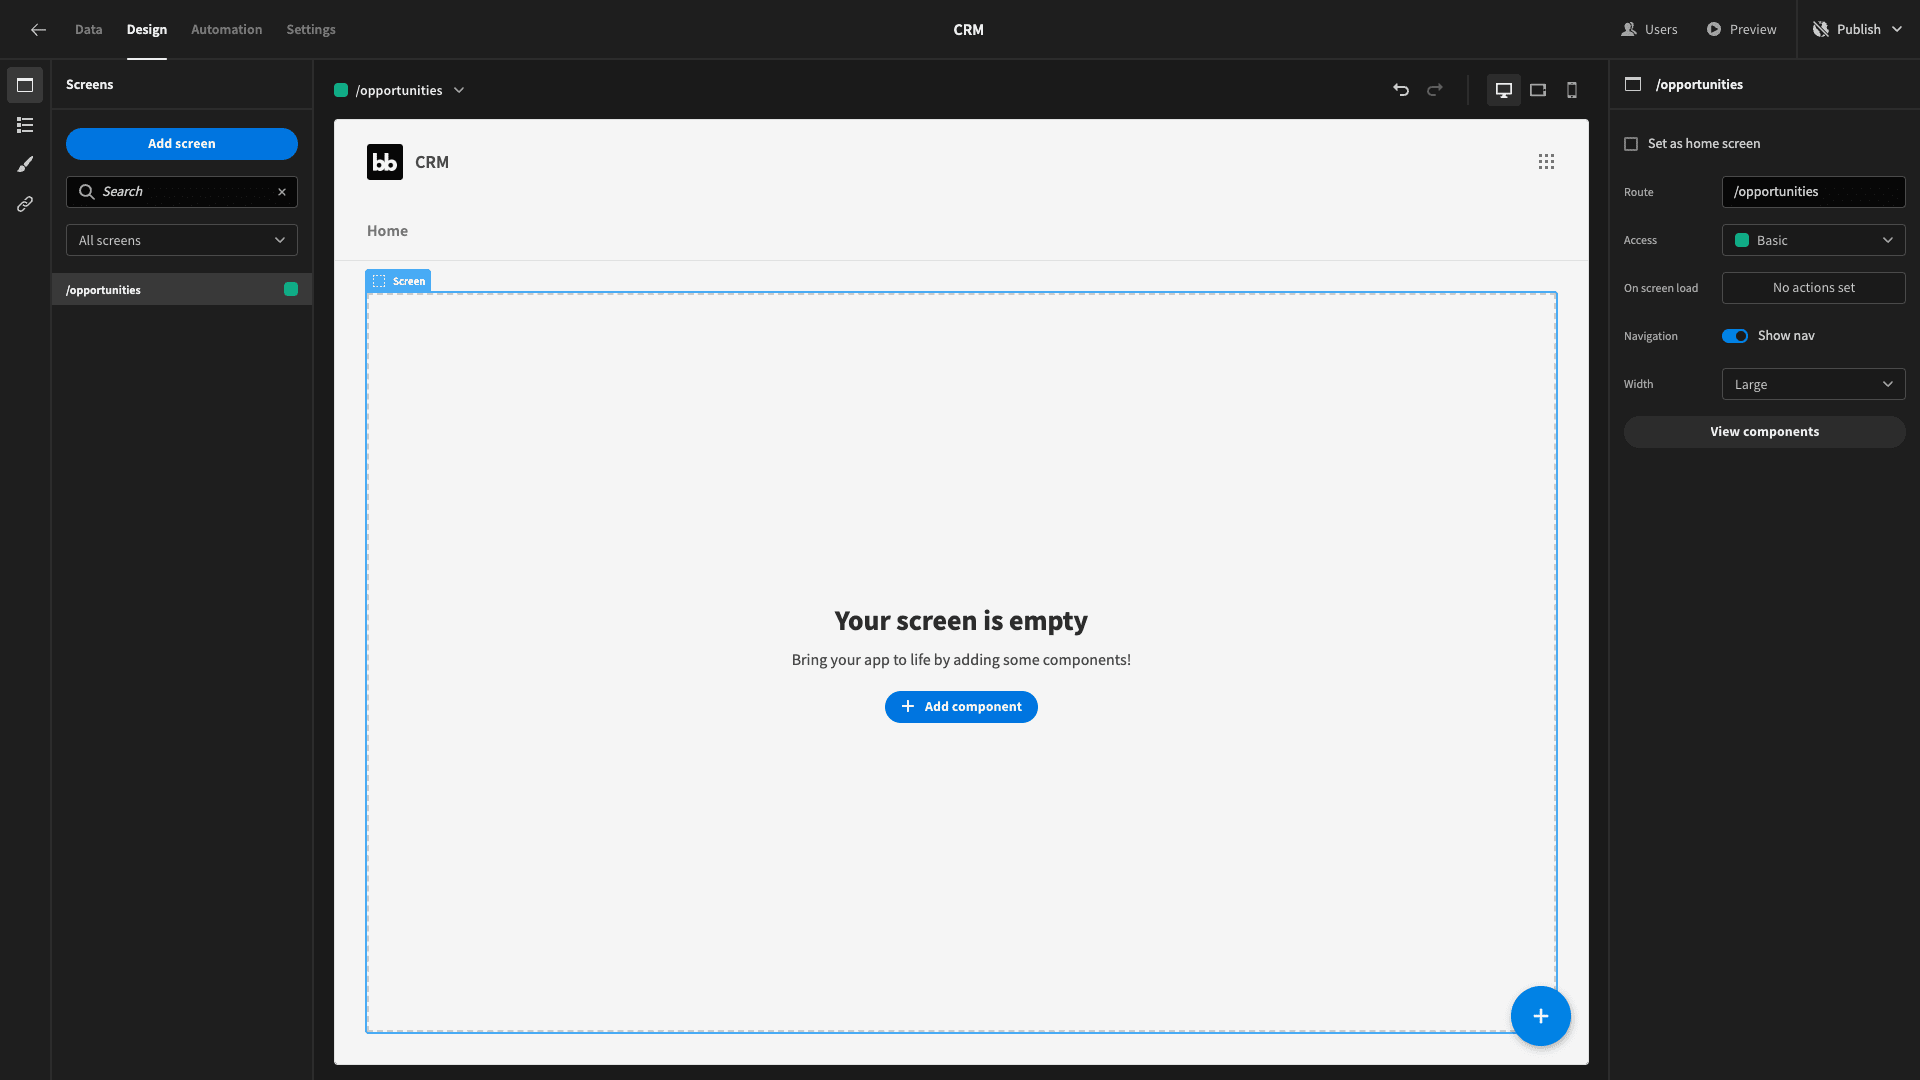Click the Screen label badge
This screenshot has width=1920, height=1080.
pyautogui.click(x=398, y=281)
